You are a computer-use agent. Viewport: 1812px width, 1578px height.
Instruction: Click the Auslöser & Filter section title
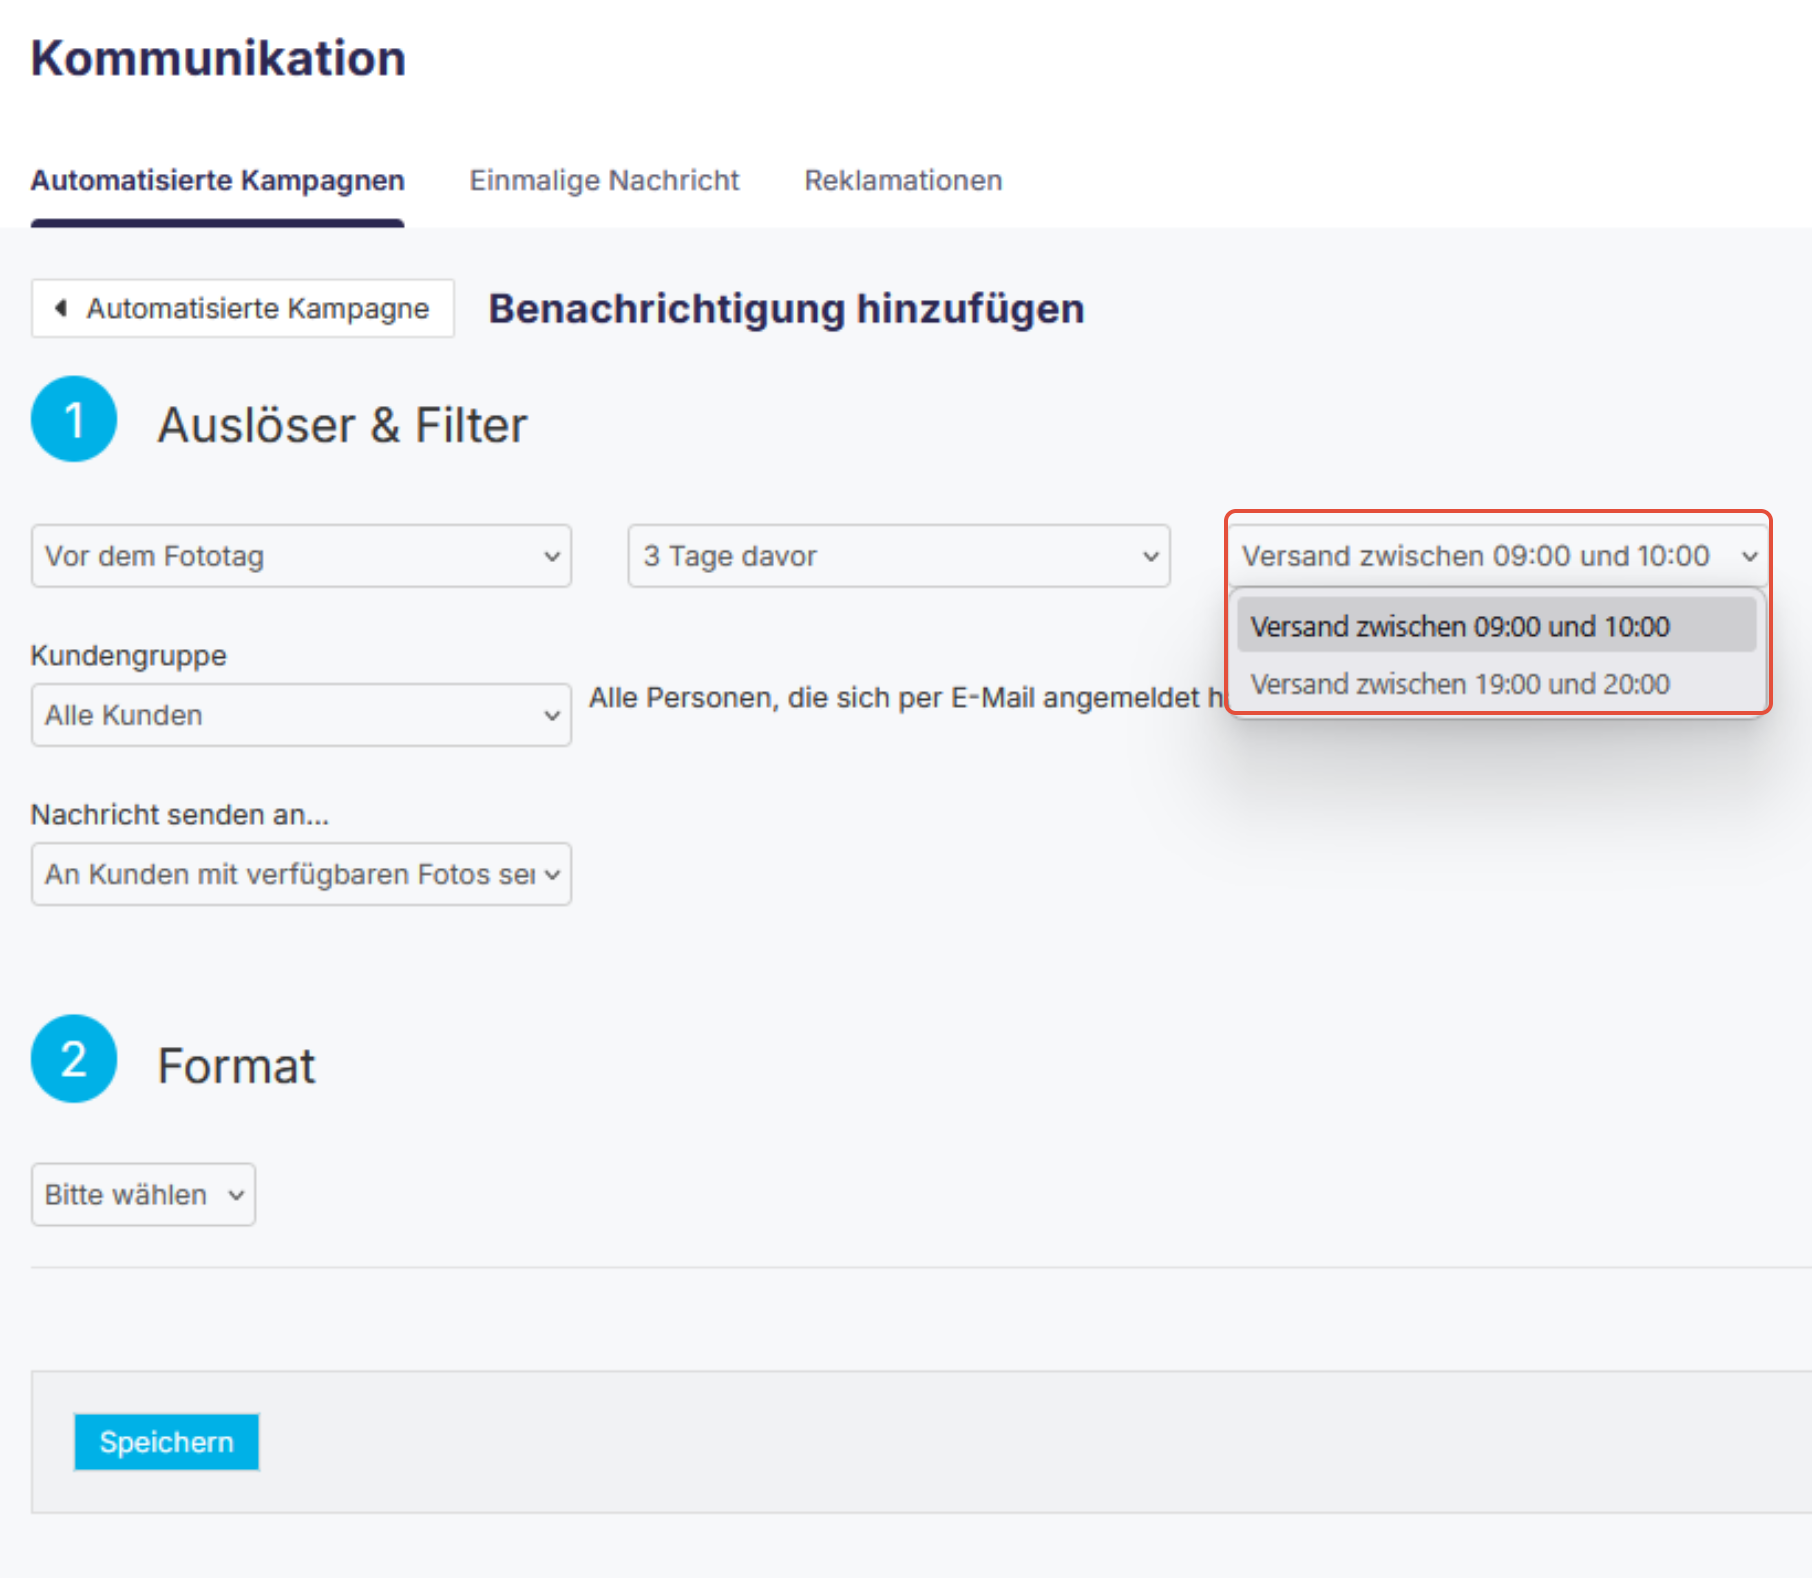pos(342,425)
